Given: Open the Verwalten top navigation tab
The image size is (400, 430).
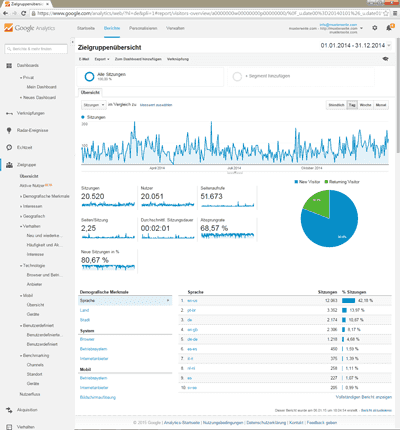Looking at the screenshot, I should click(175, 28).
